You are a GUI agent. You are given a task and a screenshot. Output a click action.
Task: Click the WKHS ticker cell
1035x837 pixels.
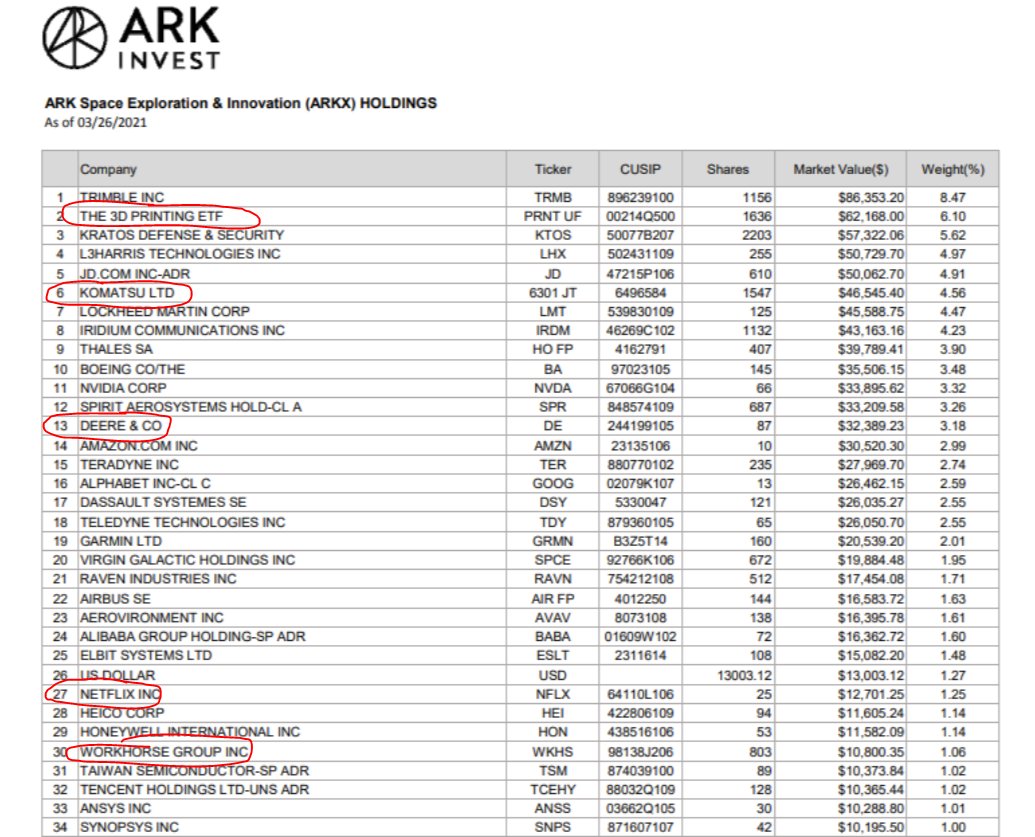coord(552,752)
